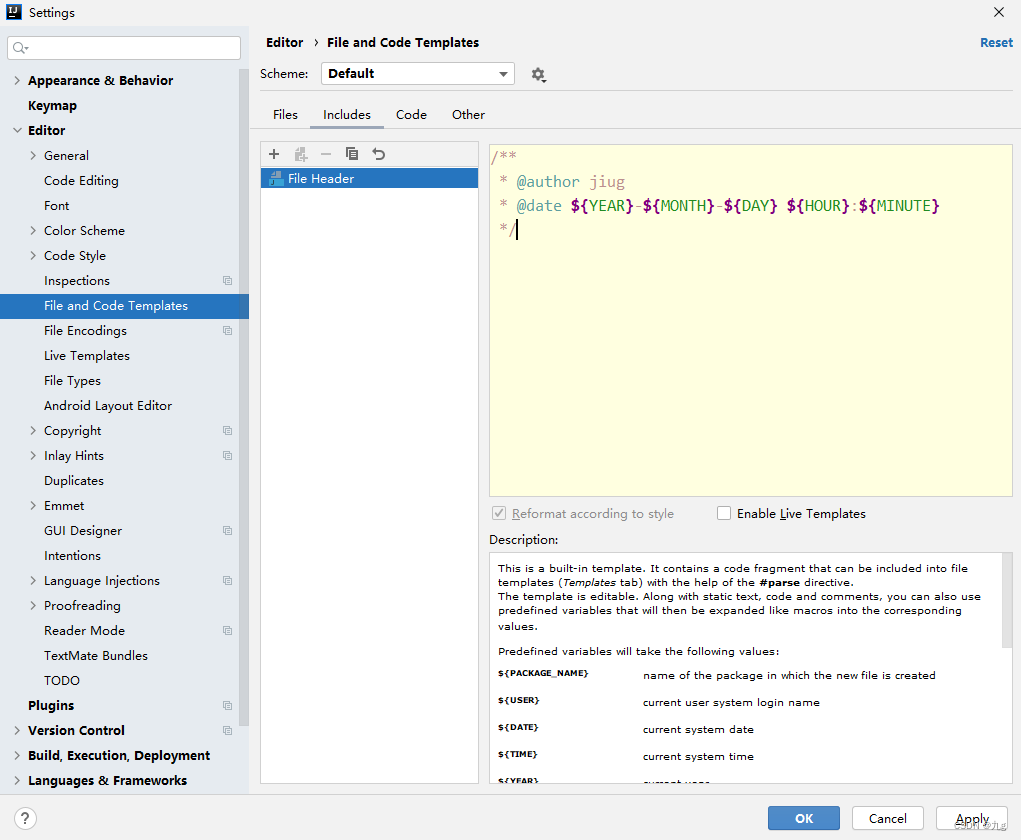1021x840 pixels.
Task: Click project-level icon beside Language Injections
Action: [x=227, y=581]
